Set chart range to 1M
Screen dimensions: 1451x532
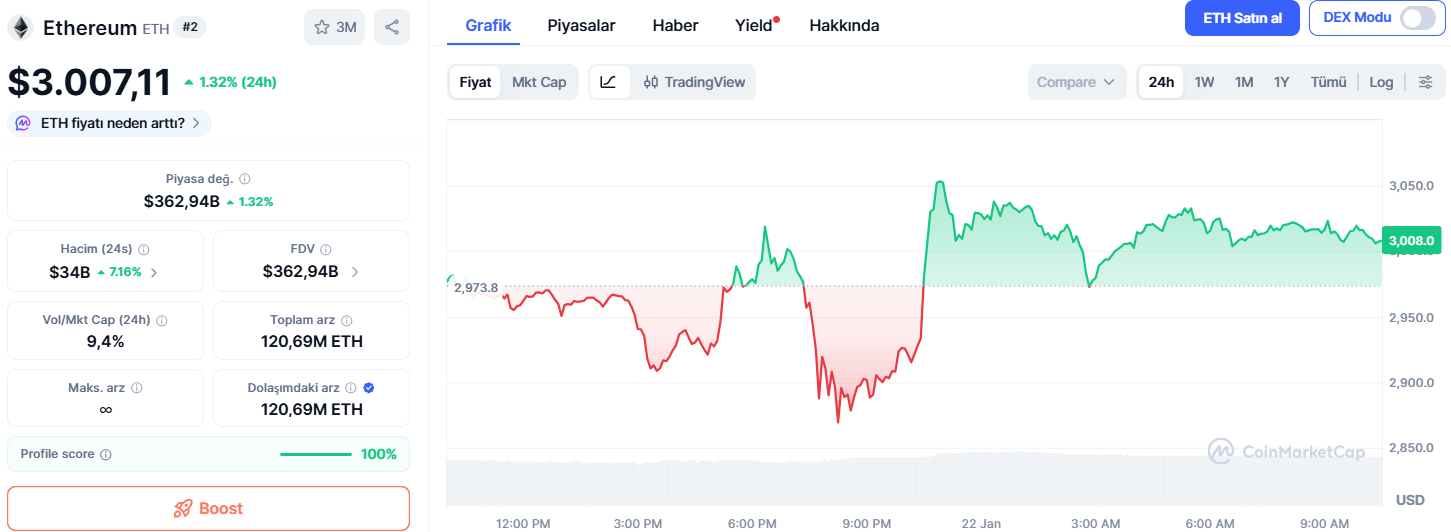1244,82
